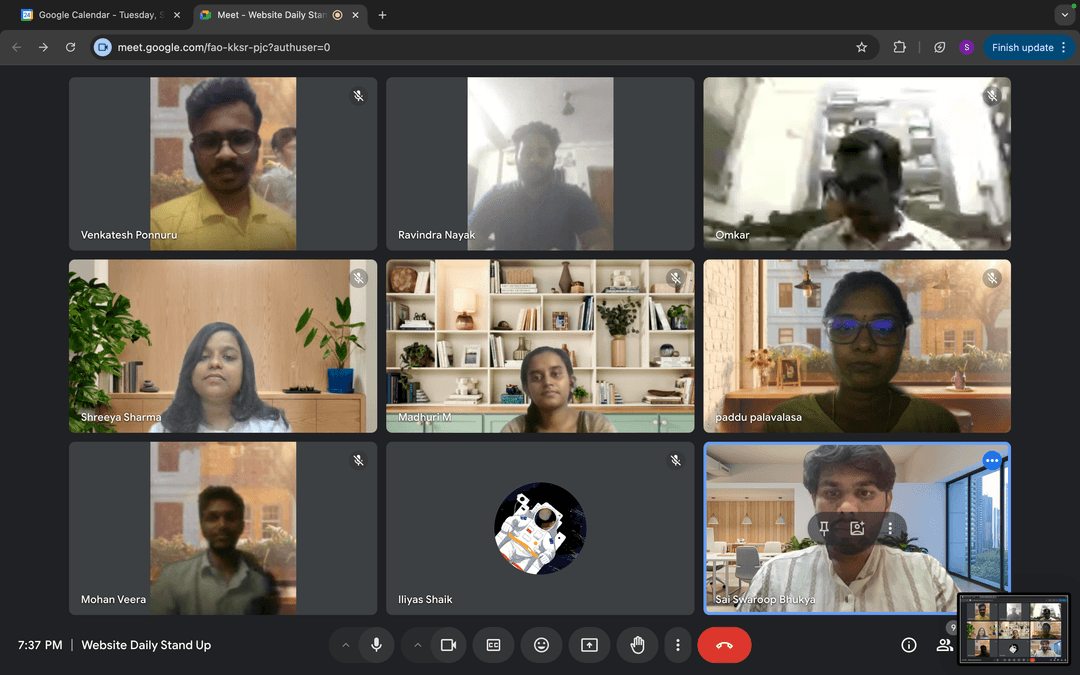Viewport: 1080px width, 675px height.
Task: Bookmark this page with the star icon
Action: pos(861,47)
